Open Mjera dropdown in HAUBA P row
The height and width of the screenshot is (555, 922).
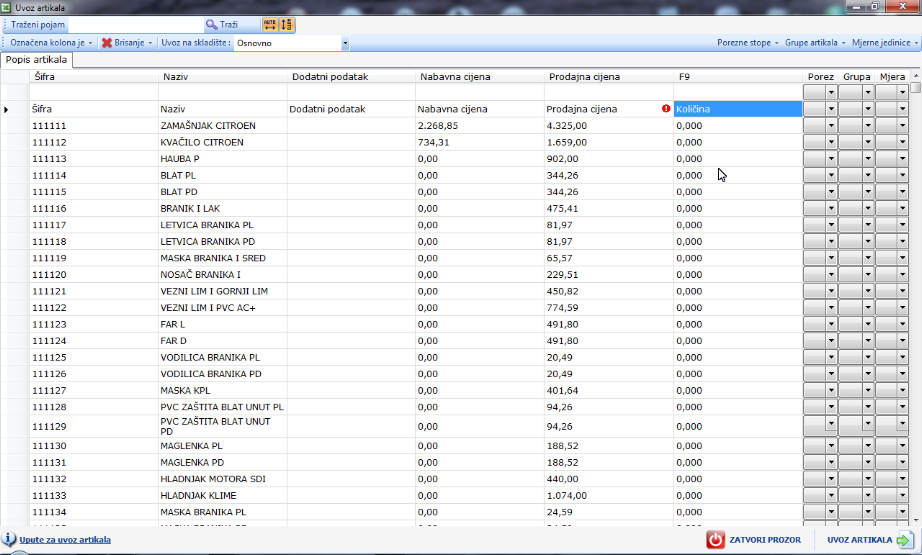[902, 158]
